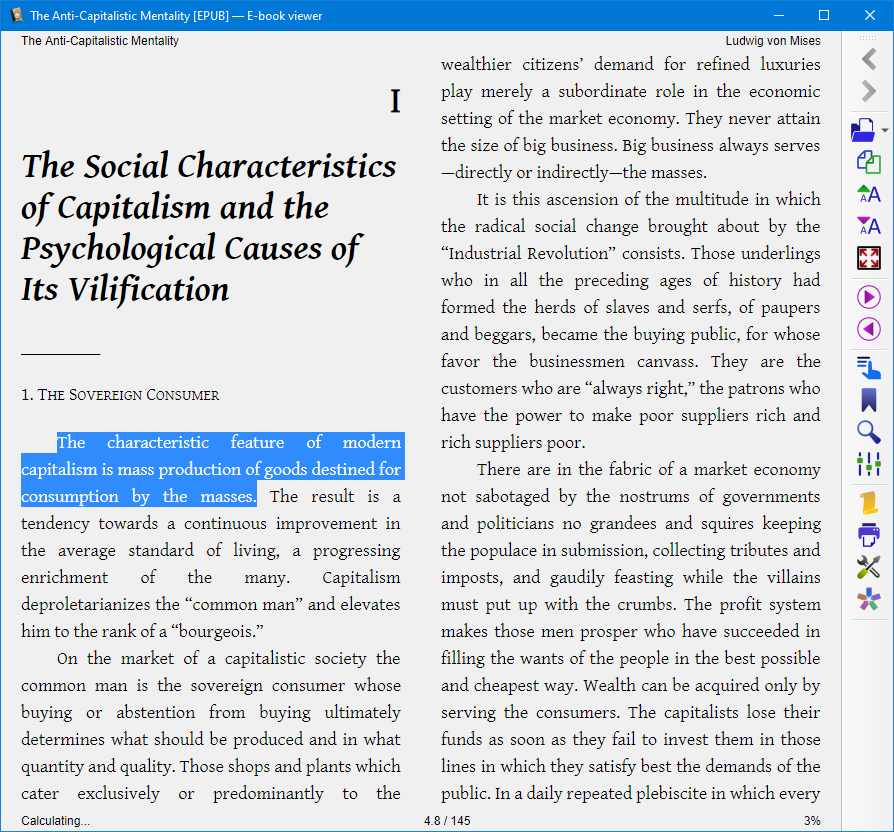Click header title The Anti-Capitalistic Mentality
This screenshot has height=832, width=894.
coord(100,40)
